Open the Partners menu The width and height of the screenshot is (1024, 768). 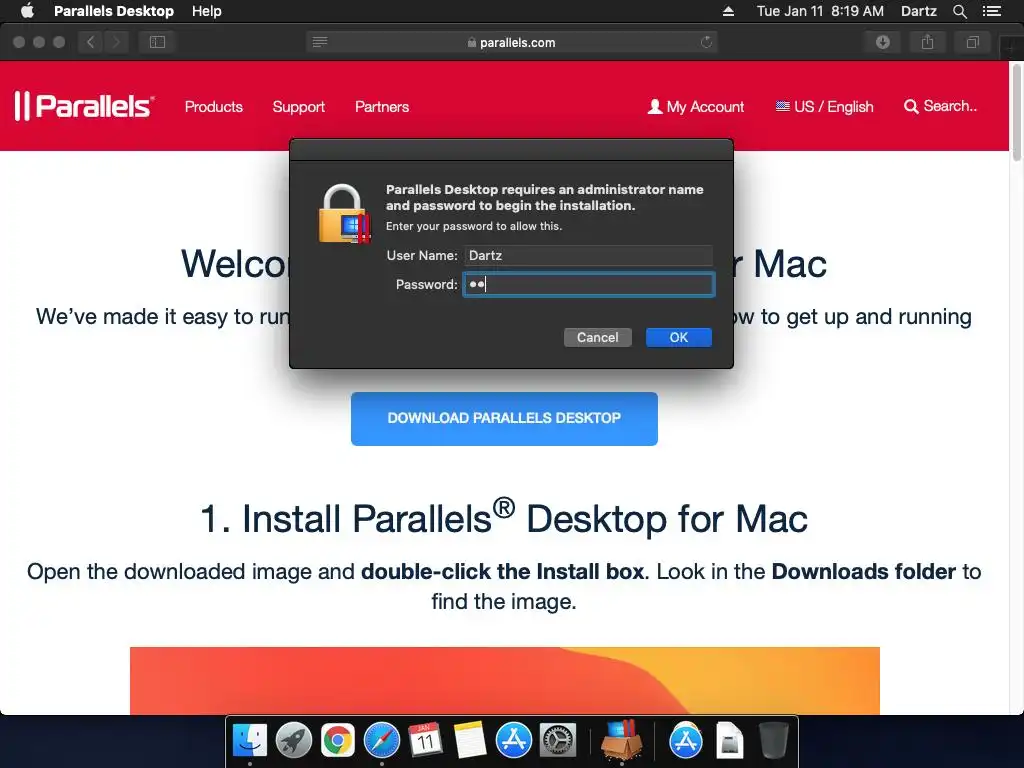[382, 106]
